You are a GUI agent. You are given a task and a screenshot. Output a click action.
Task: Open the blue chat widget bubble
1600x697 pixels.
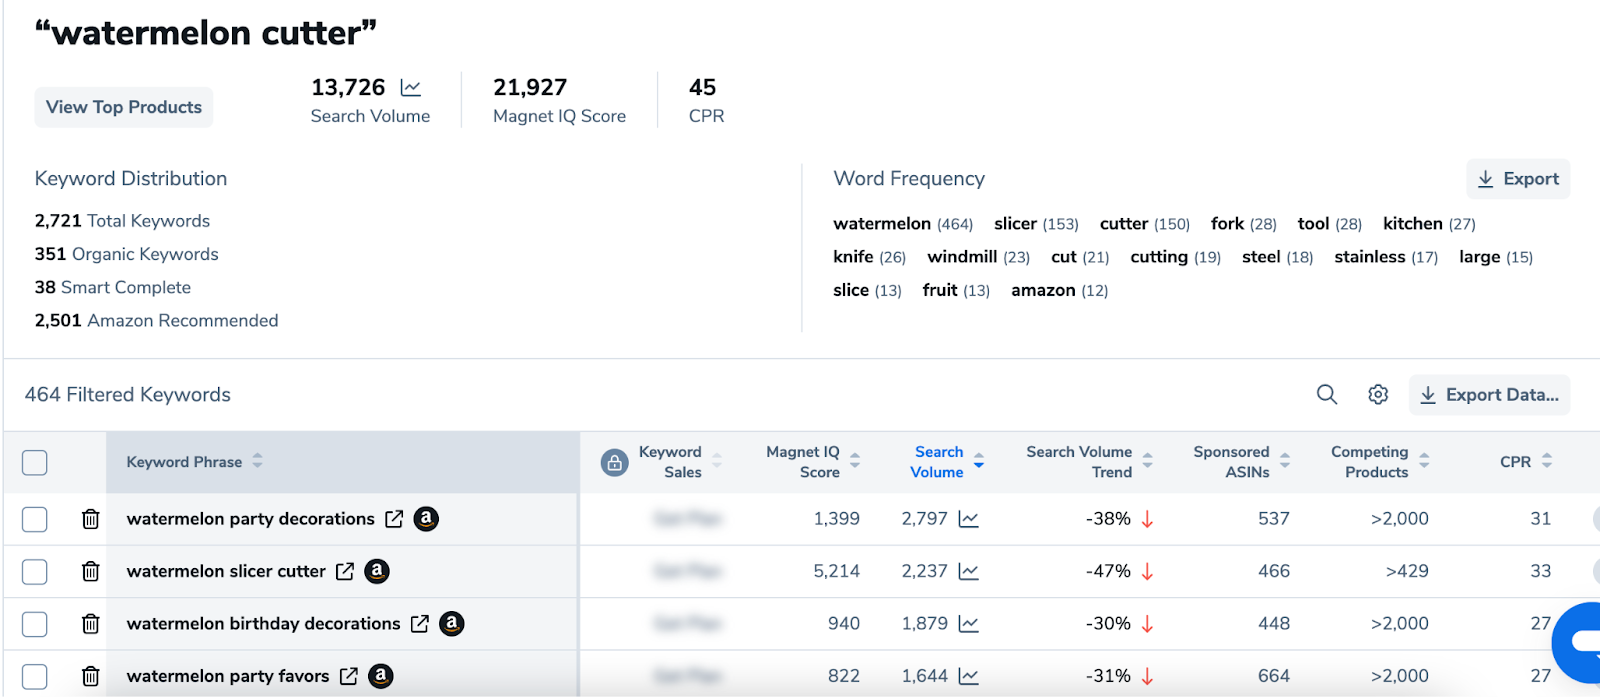(x=1582, y=641)
